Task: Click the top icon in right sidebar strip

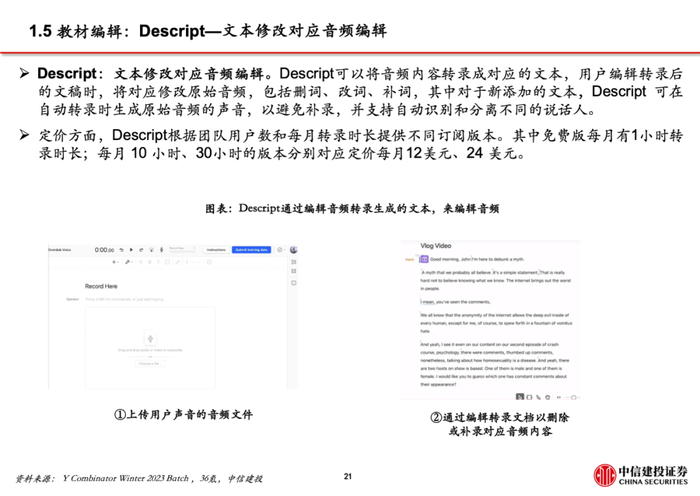Action: pyautogui.click(x=294, y=262)
